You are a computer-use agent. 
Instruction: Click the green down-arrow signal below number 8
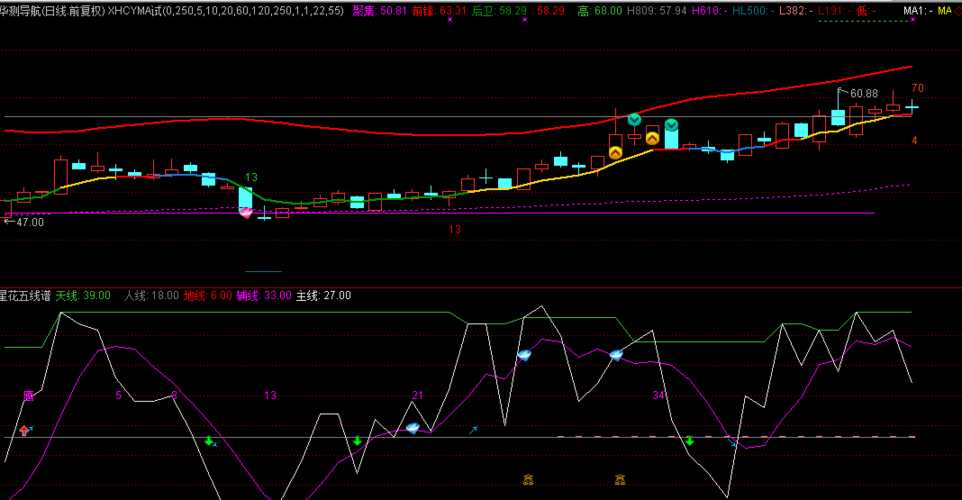209,440
